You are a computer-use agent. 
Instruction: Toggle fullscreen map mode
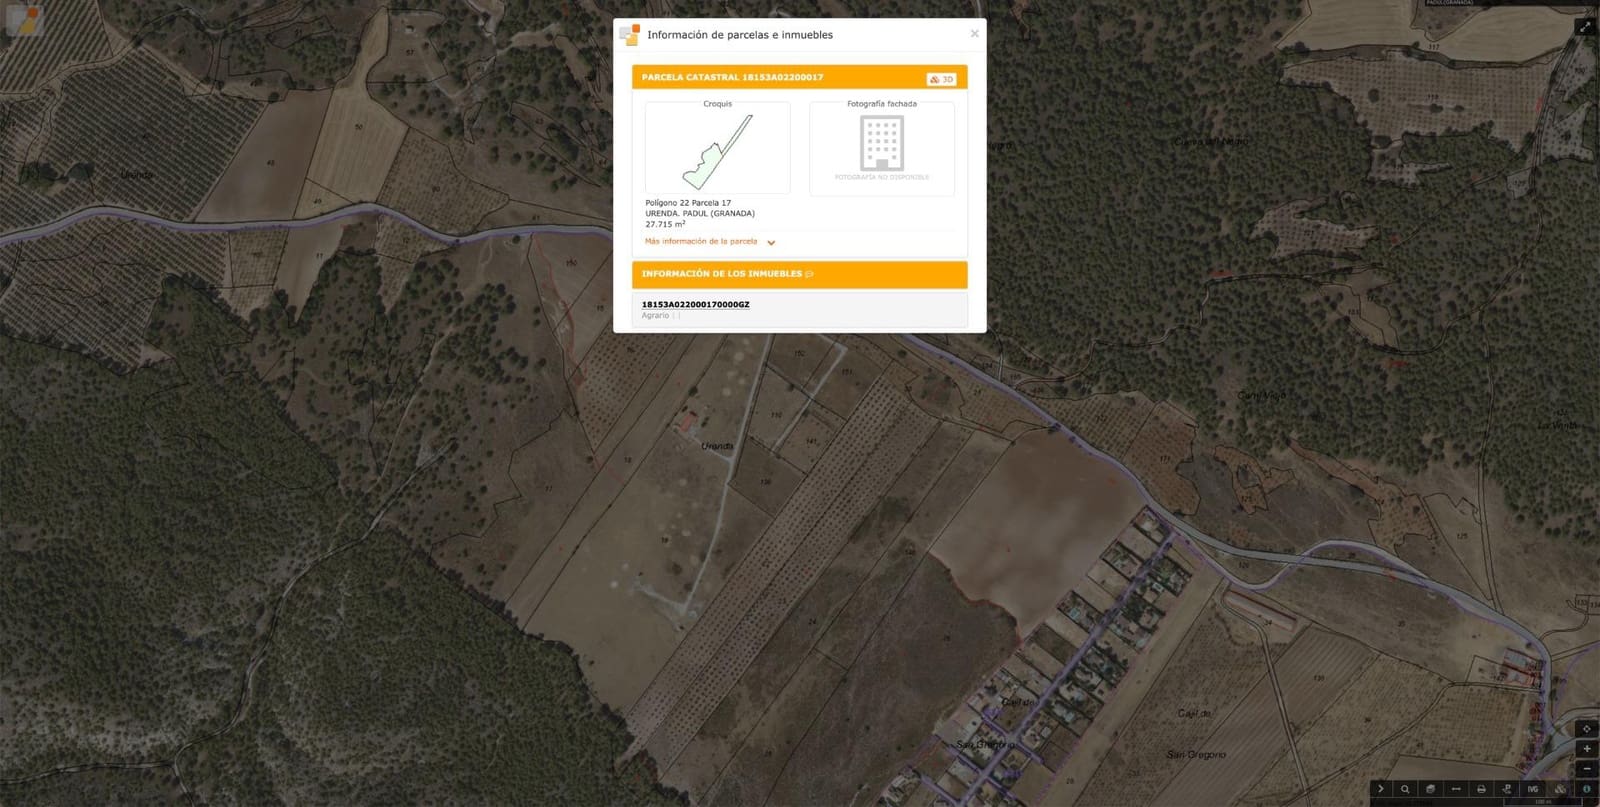1585,27
